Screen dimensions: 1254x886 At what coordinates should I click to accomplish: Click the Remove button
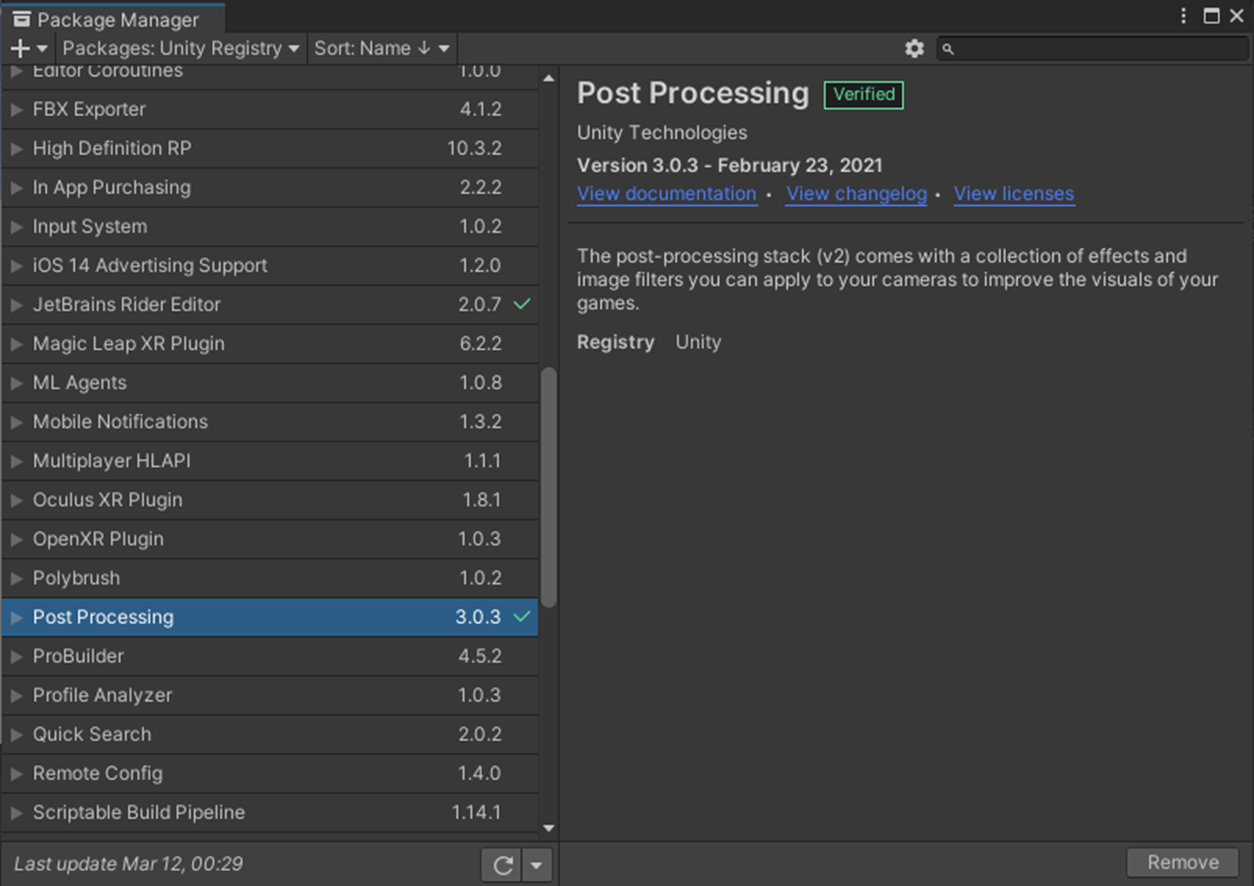click(x=1183, y=862)
